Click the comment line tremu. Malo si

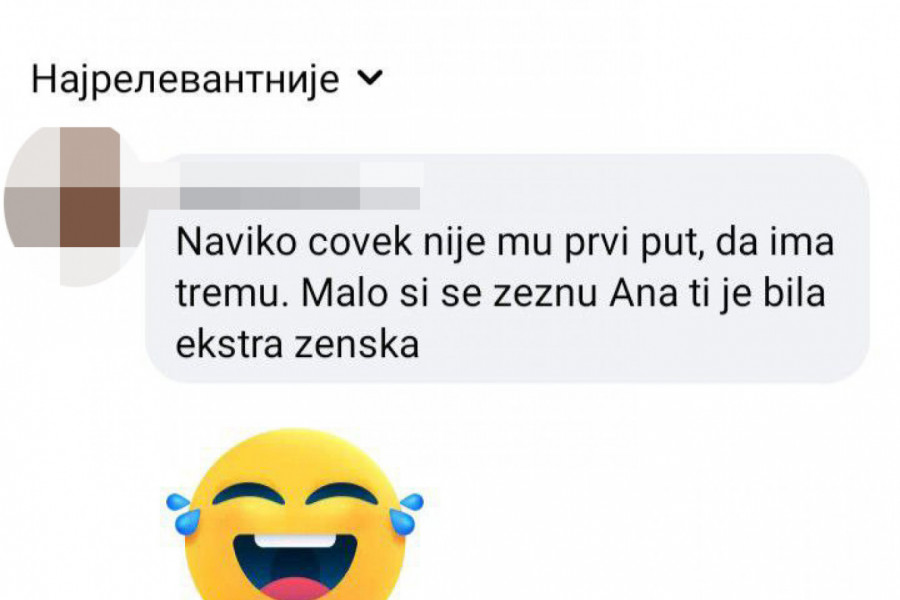pos(501,293)
